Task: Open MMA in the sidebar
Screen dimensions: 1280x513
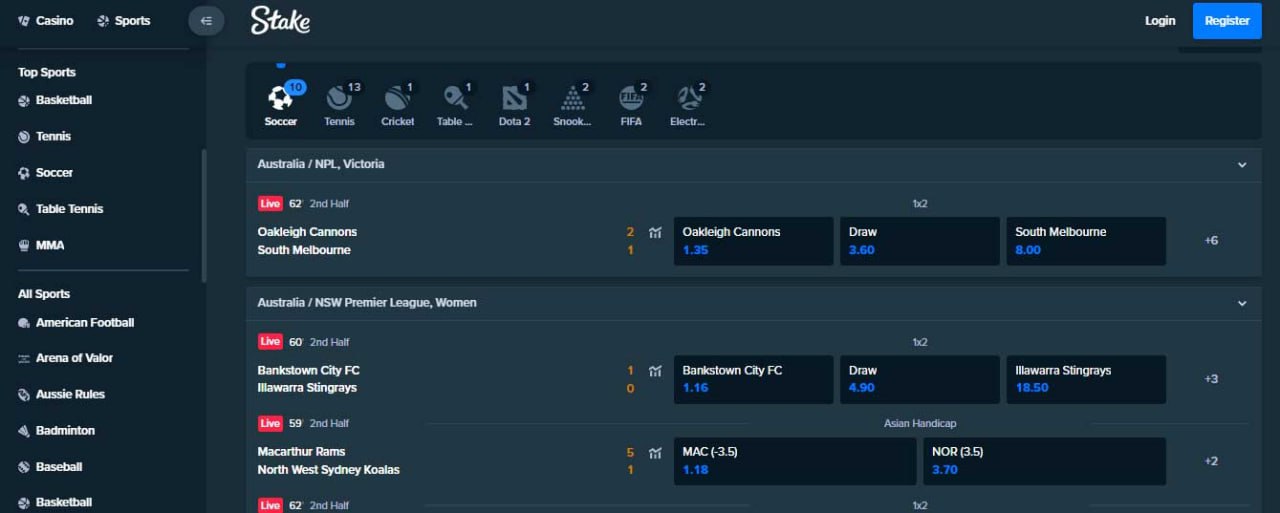Action: pos(41,245)
